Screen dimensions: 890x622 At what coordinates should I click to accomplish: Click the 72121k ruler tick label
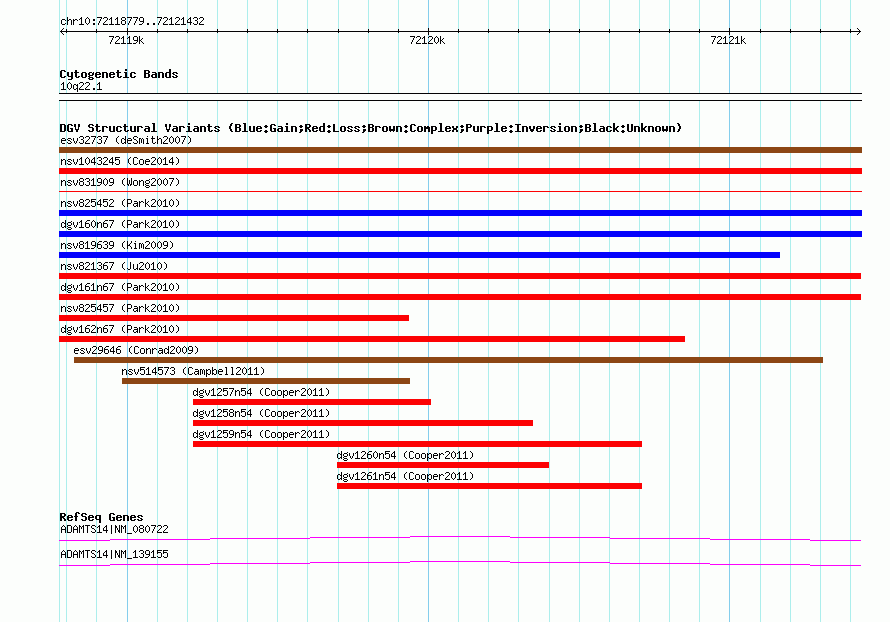(x=728, y=40)
